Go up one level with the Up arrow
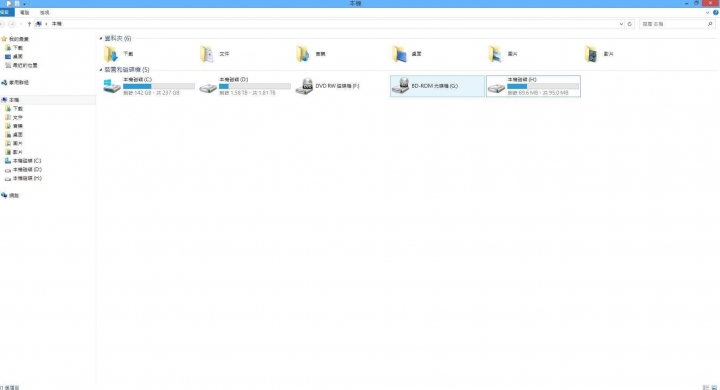The width and height of the screenshot is (720, 390). click(x=29, y=24)
